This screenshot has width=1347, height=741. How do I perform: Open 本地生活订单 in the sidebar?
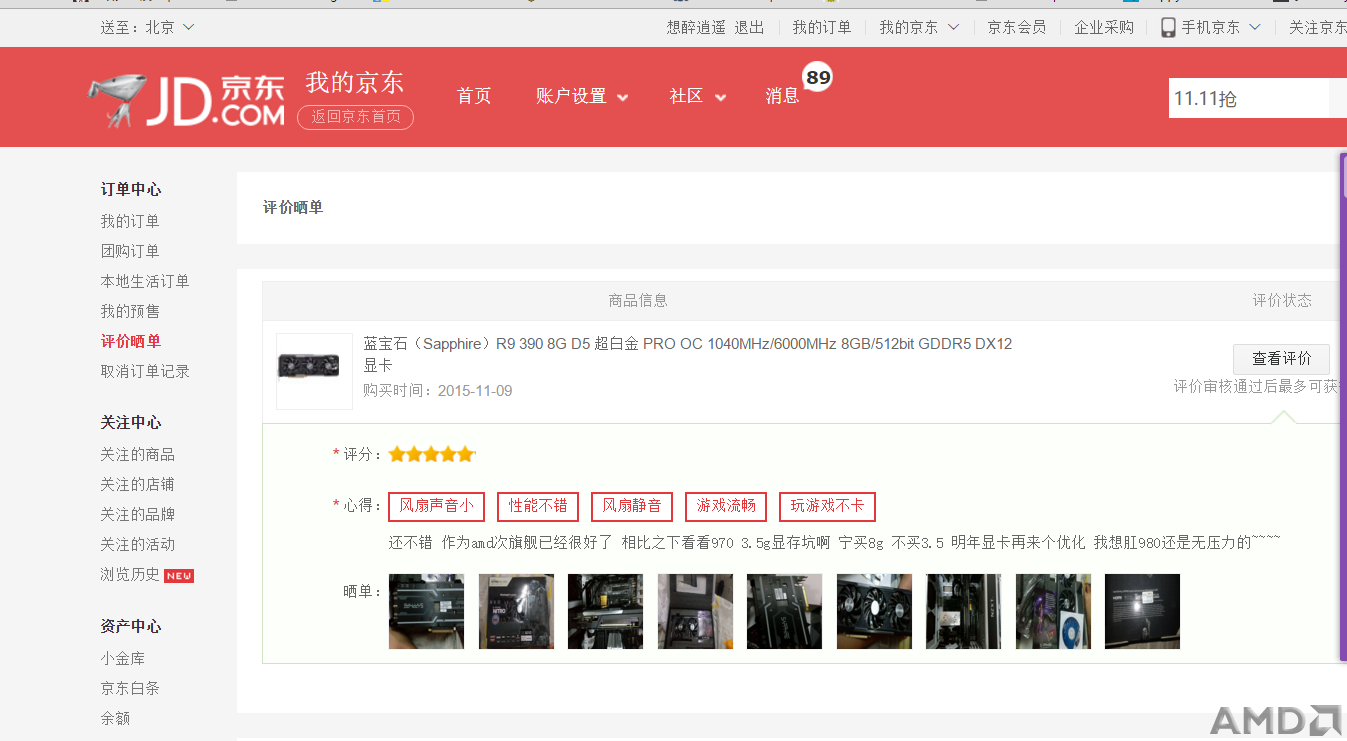click(x=145, y=281)
